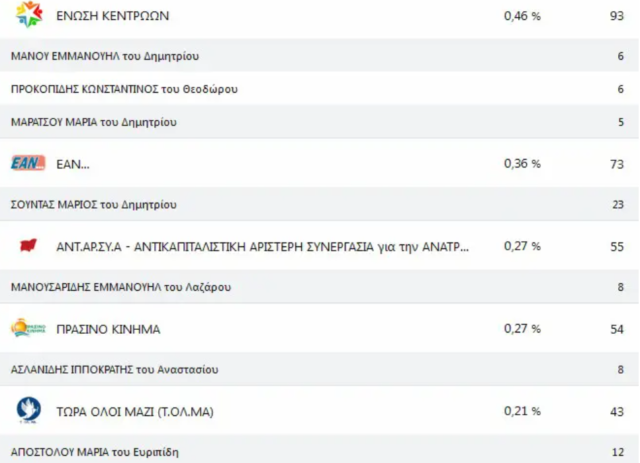Click the ΕΝΩΣΗ ΚΕΝΤΡΩΩΝ party logo

[29, 16]
